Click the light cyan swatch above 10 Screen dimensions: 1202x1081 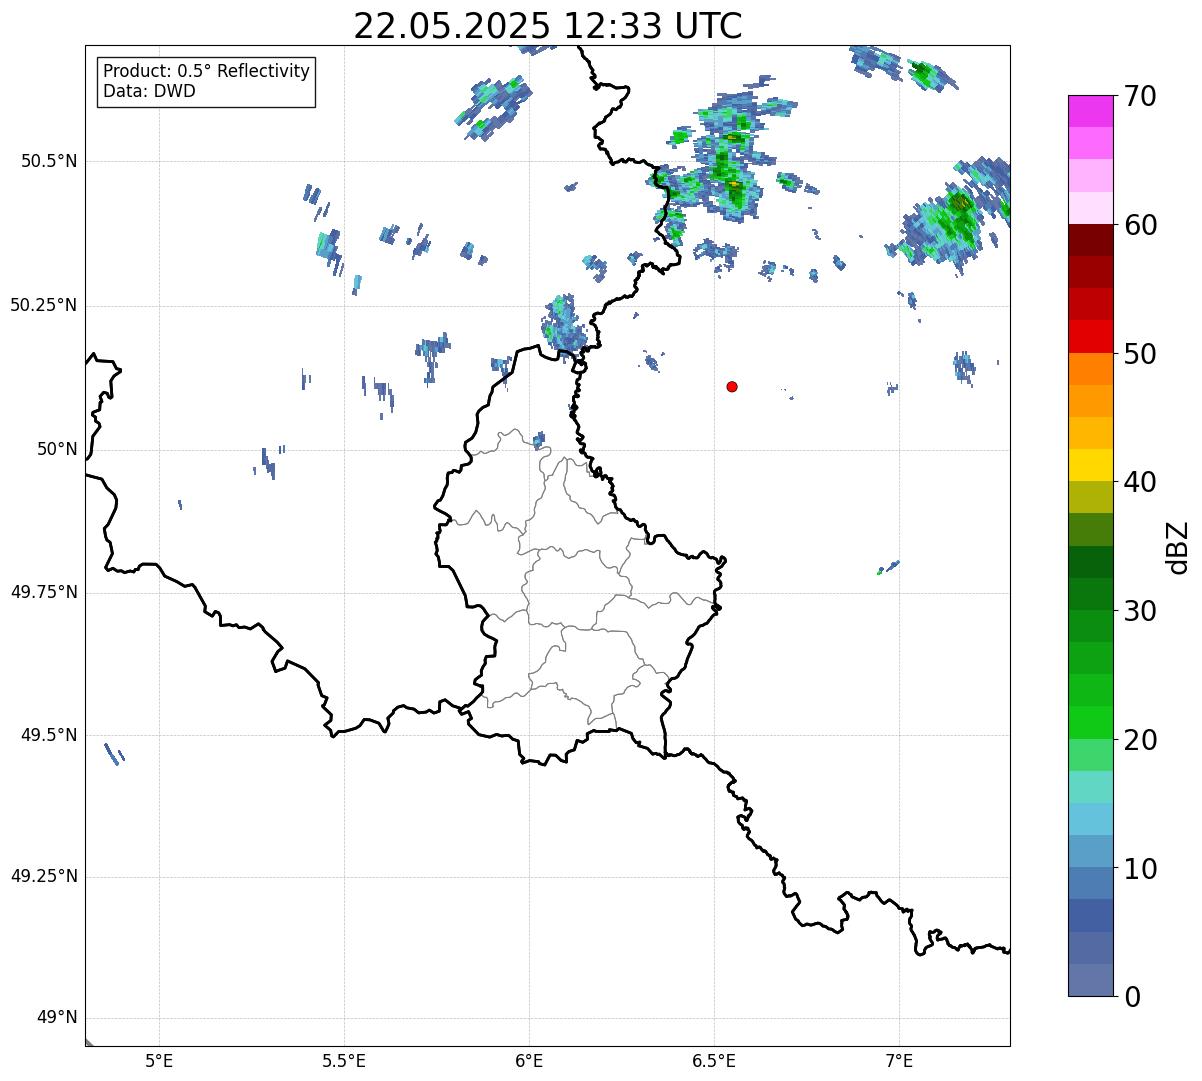coord(1090,819)
